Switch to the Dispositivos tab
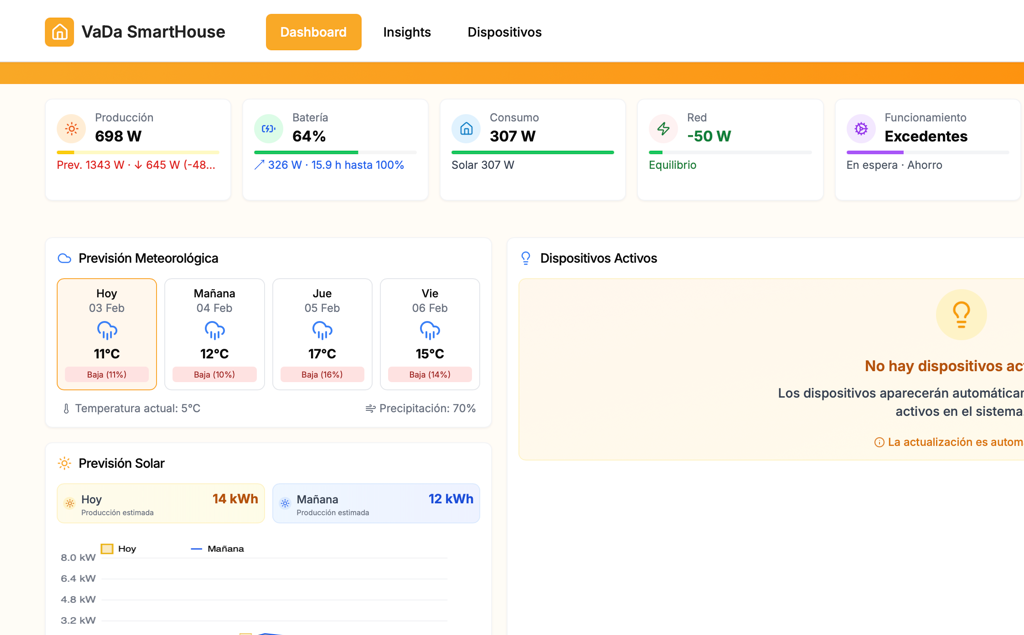 tap(504, 32)
